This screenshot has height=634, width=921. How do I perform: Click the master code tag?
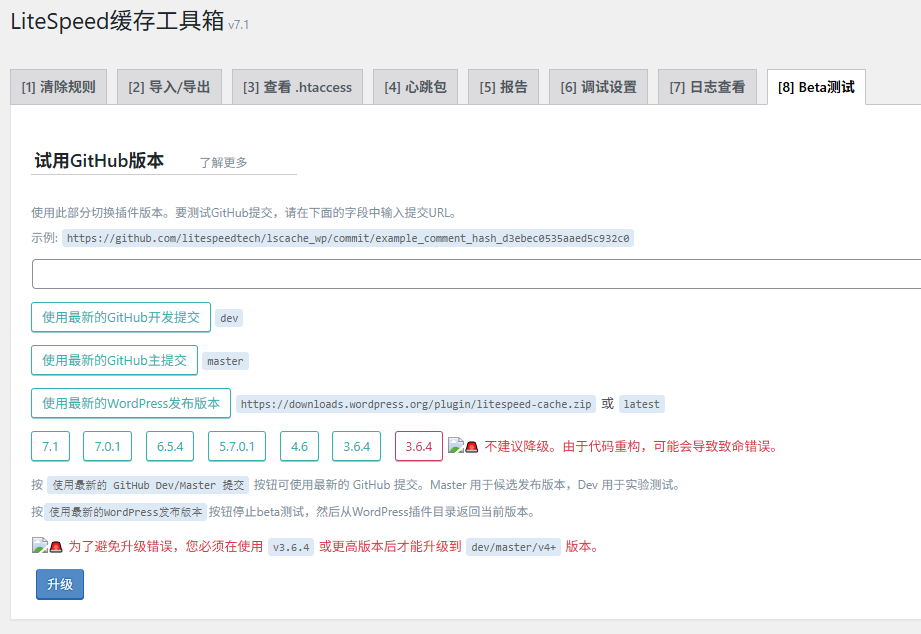click(x=225, y=361)
